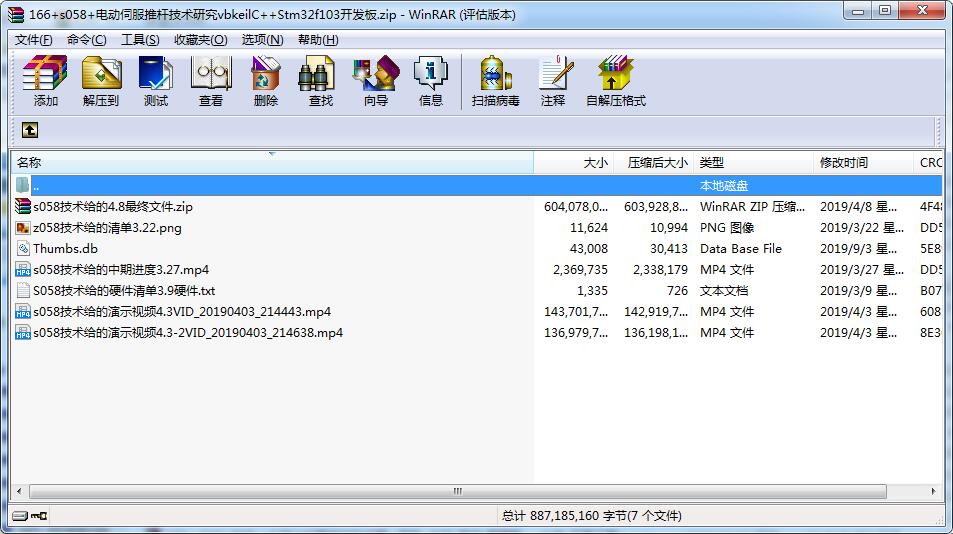The image size is (953, 534).
Task: Click the 自解压格式 (SFX) icon
Action: point(616,81)
